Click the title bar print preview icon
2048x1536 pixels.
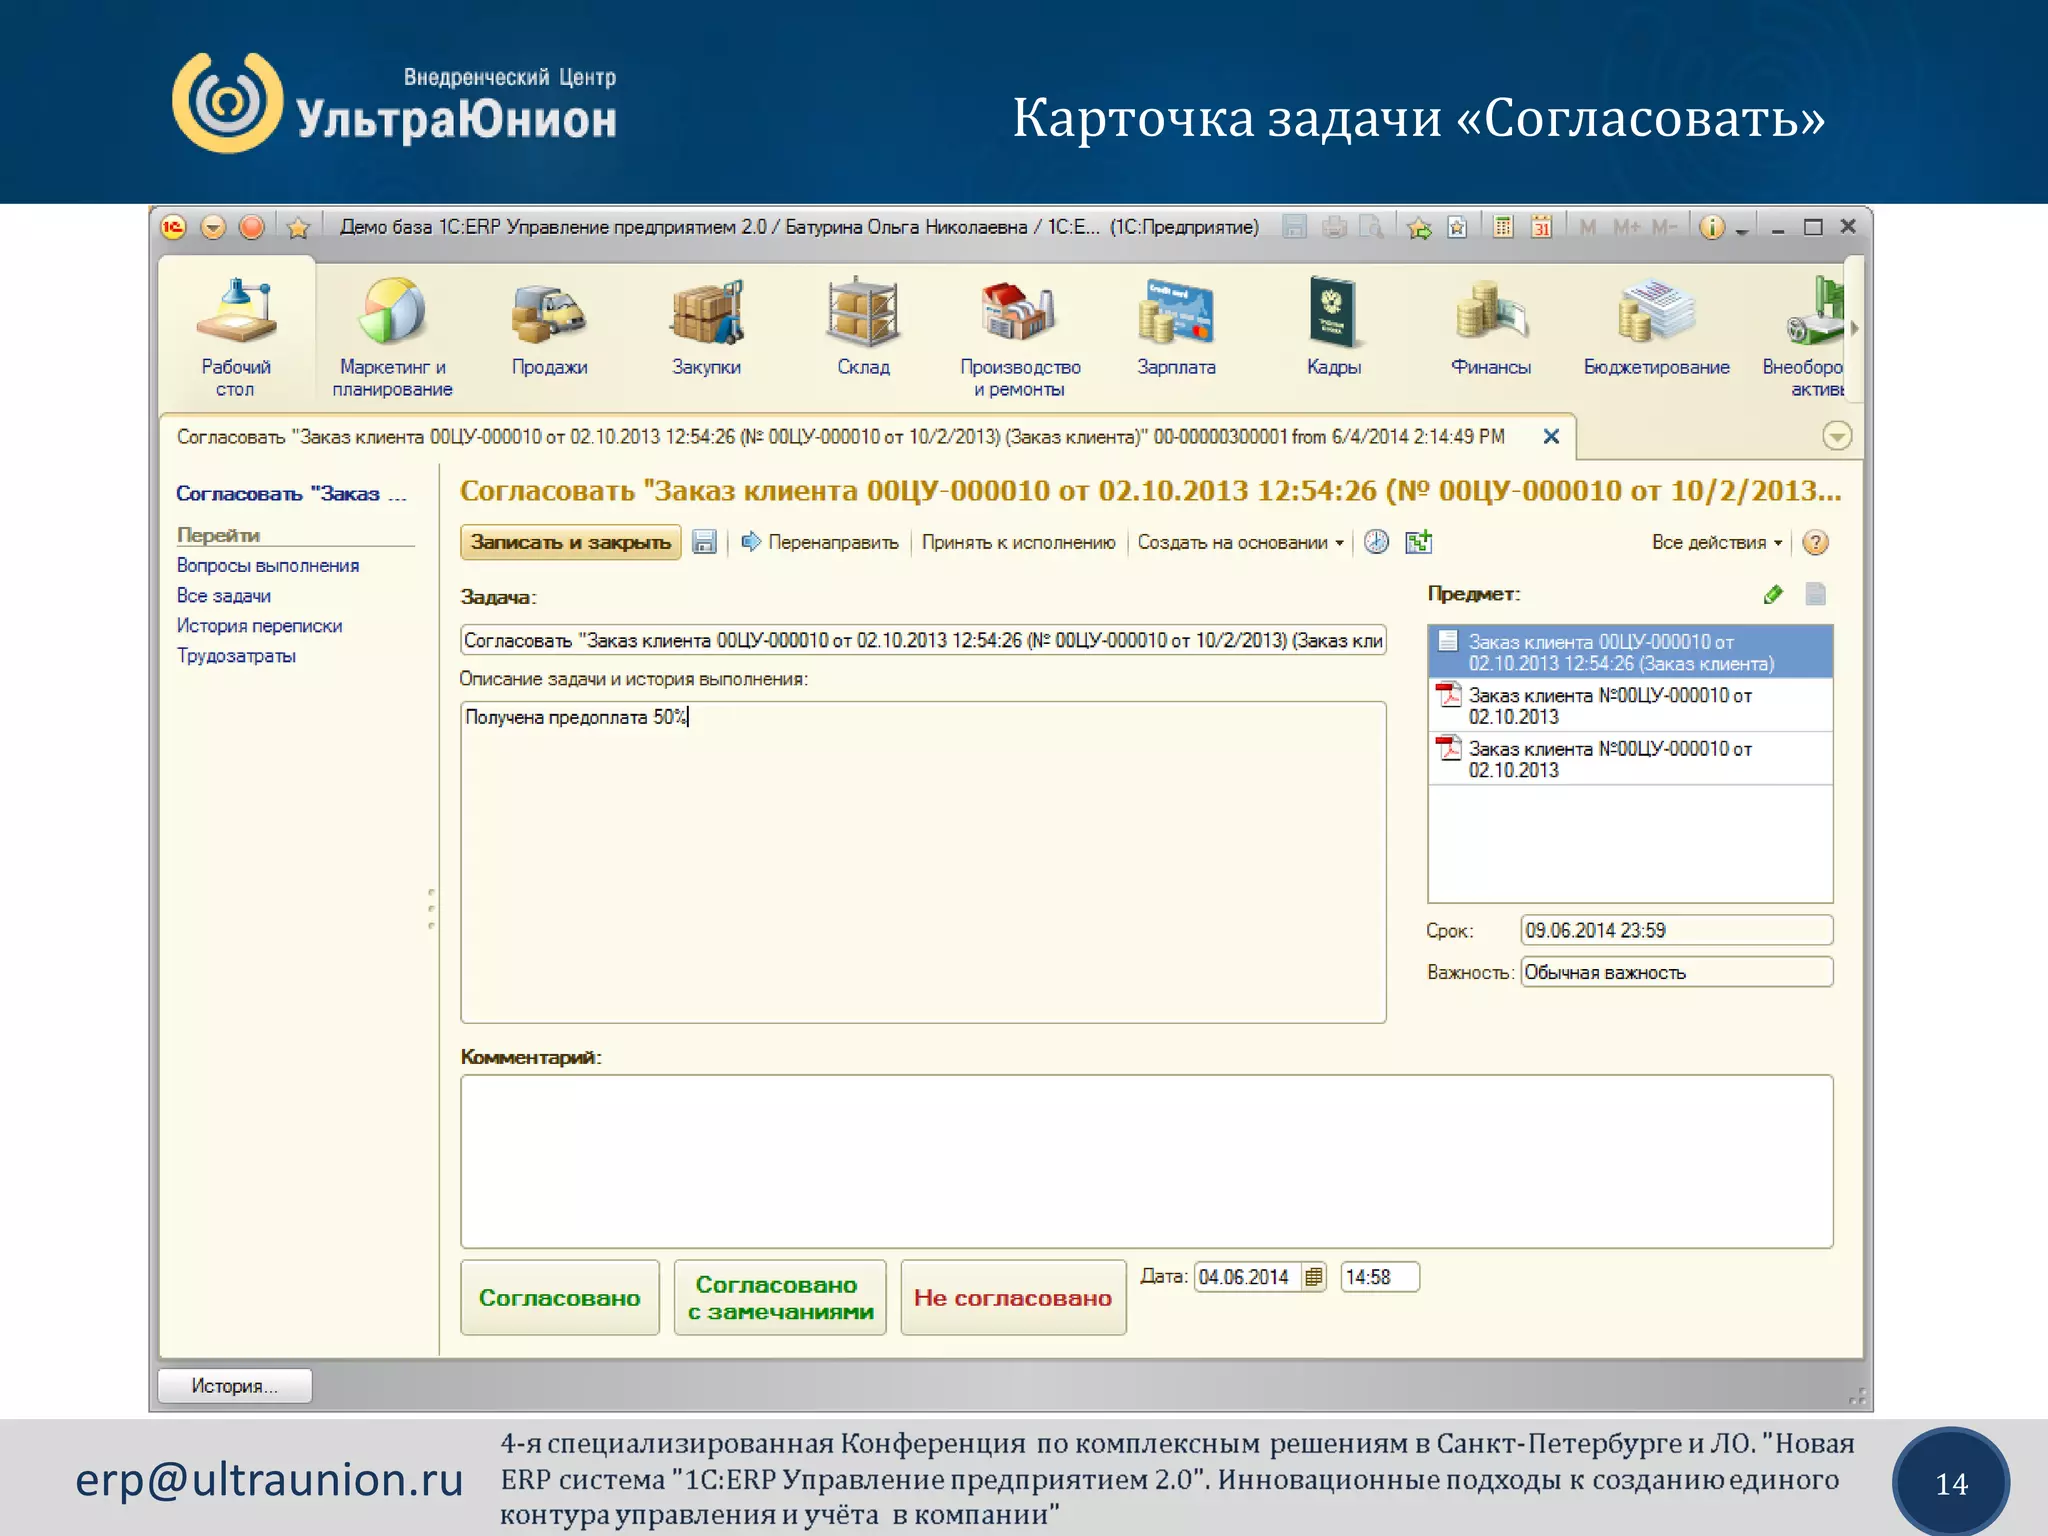tap(1372, 227)
